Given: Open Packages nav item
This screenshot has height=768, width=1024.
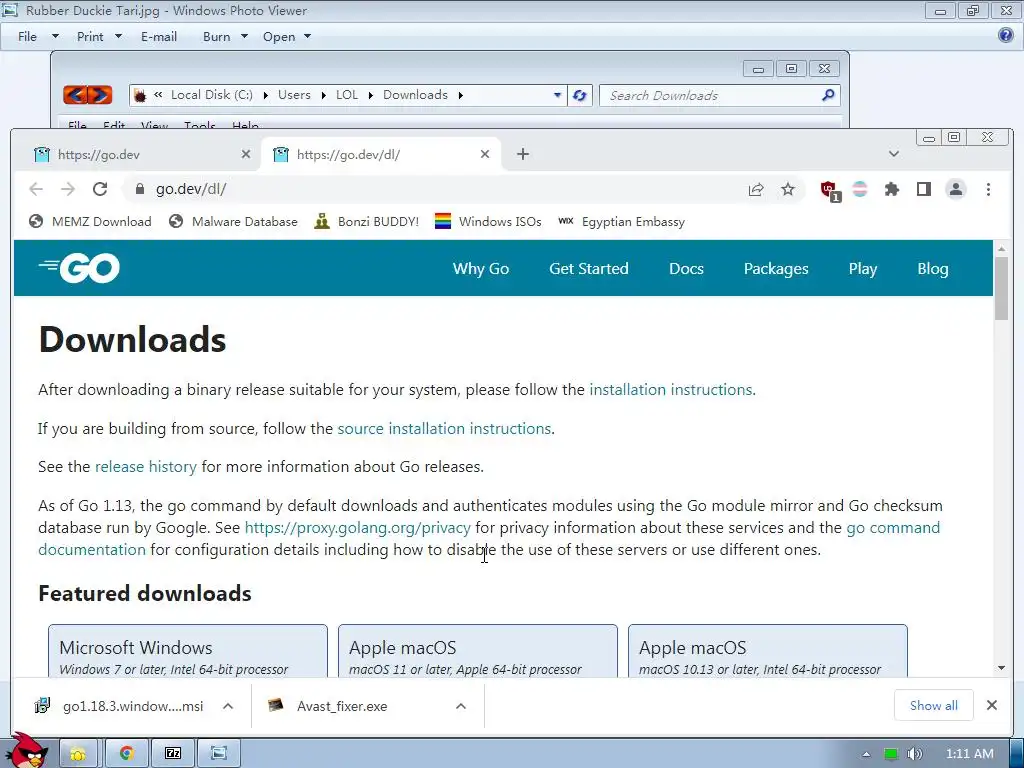Looking at the screenshot, I should [x=776, y=269].
